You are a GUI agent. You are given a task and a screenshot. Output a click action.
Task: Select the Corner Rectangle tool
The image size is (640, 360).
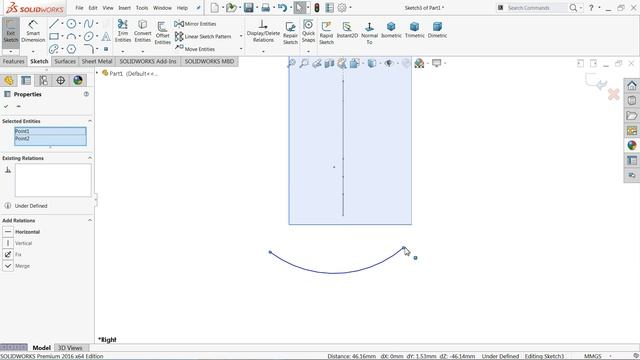[53, 36]
